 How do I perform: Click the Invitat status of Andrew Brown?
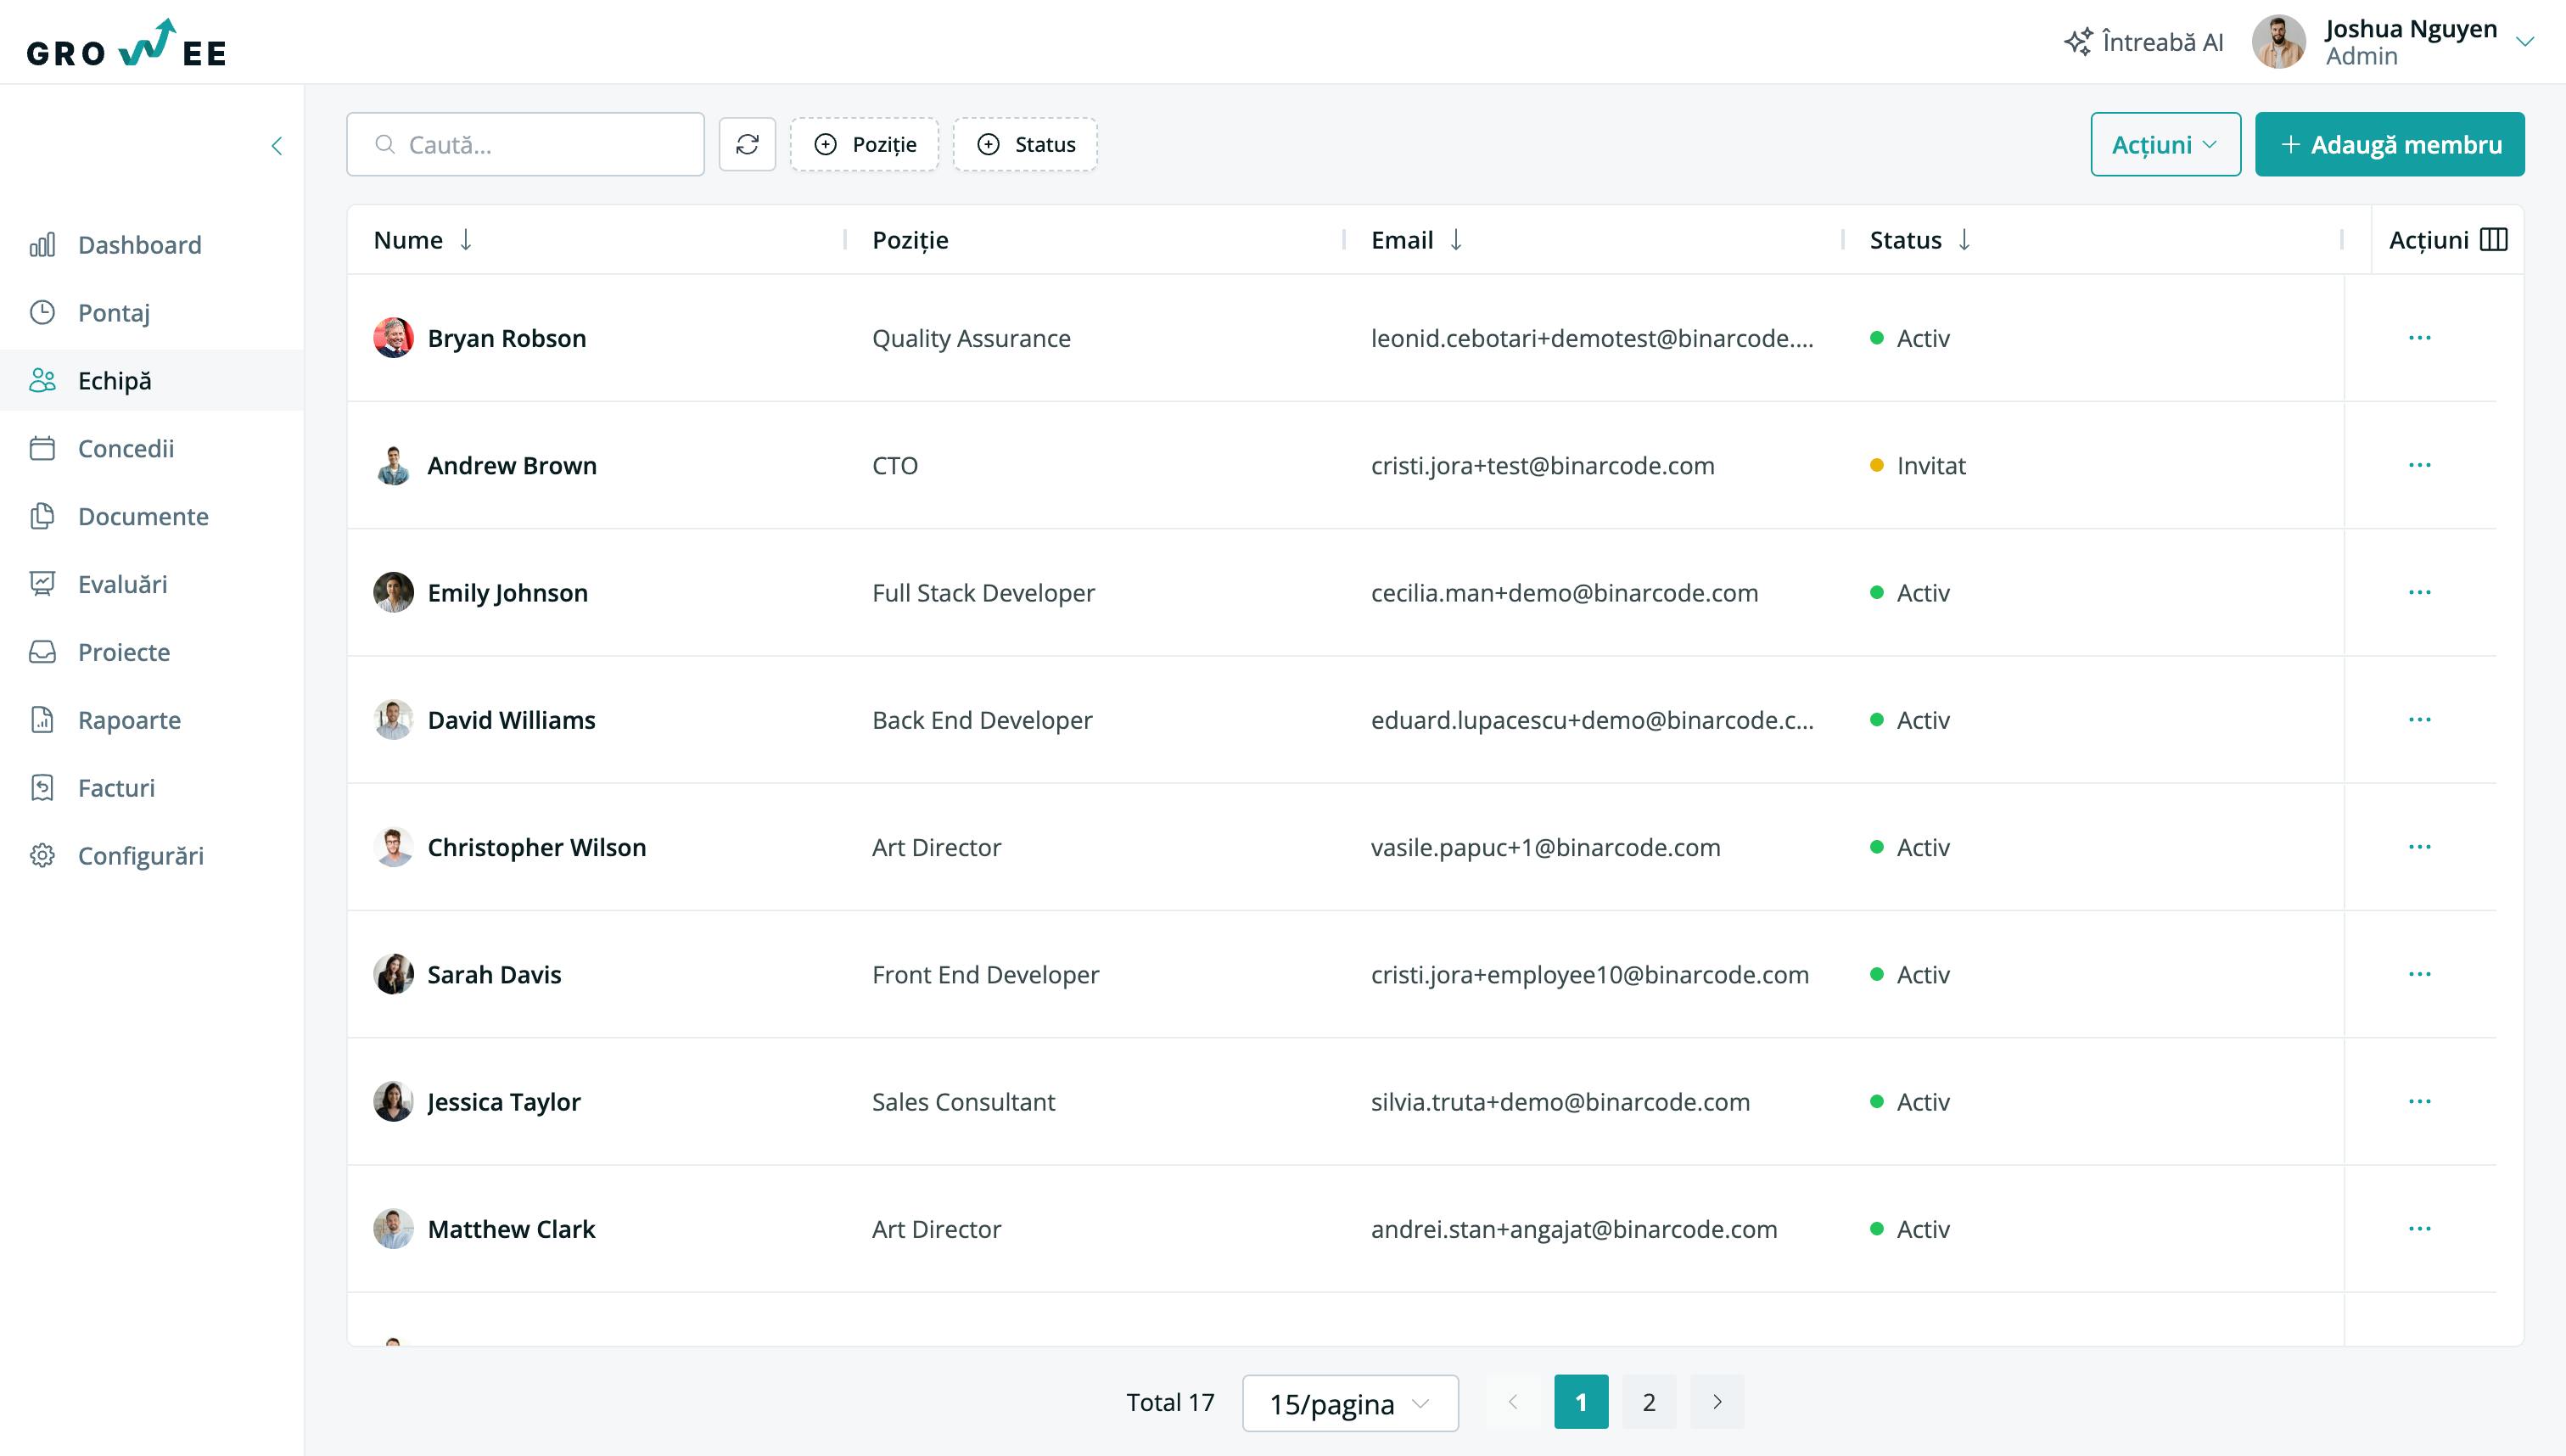[x=1918, y=466]
